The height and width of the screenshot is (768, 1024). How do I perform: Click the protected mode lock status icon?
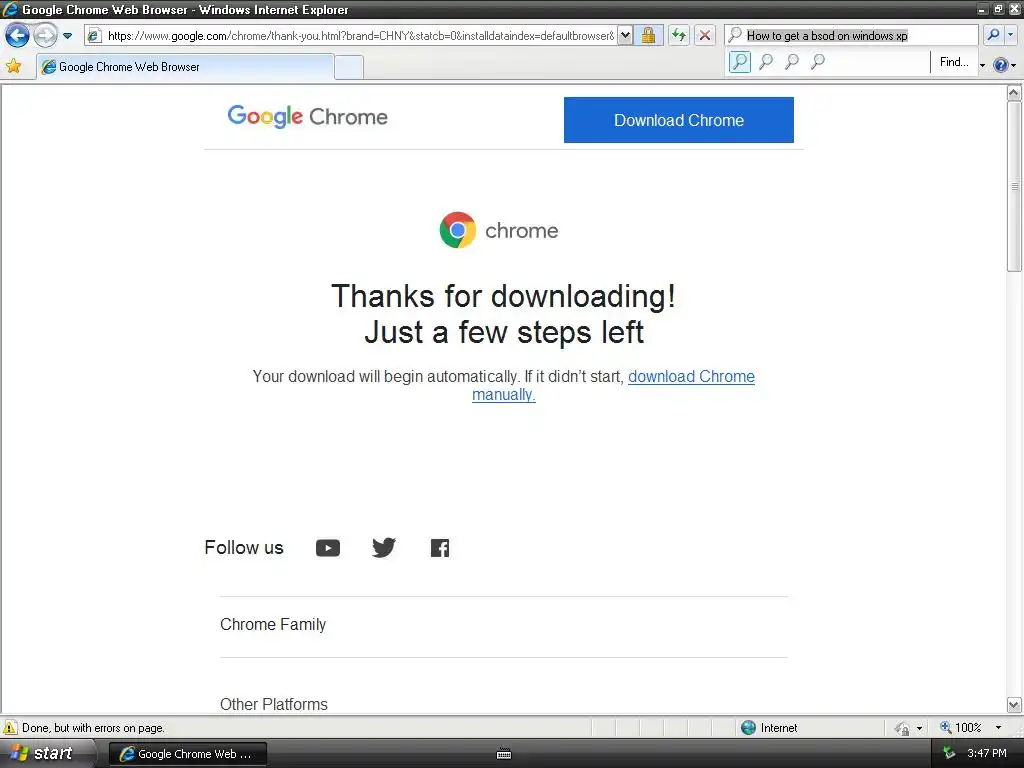tap(903, 728)
